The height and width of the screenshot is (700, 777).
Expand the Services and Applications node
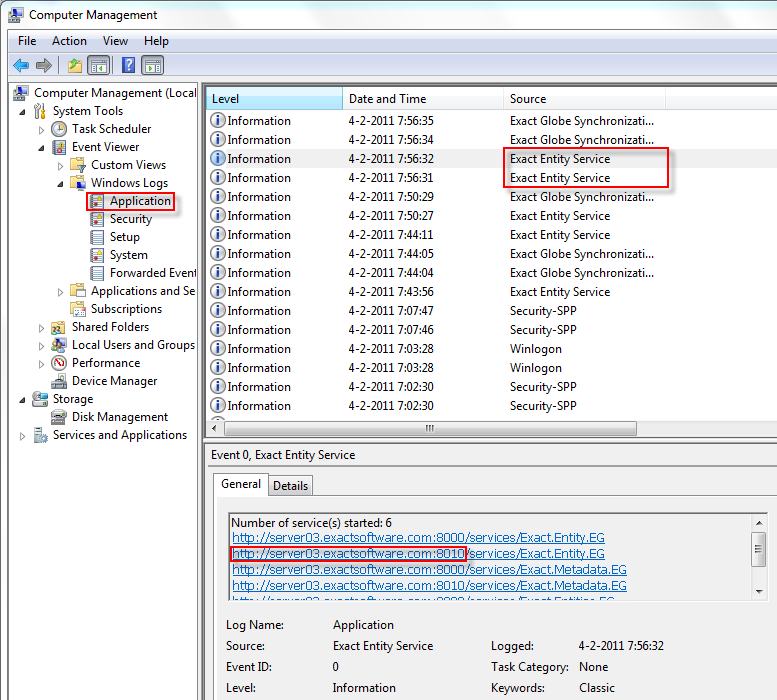(23, 436)
